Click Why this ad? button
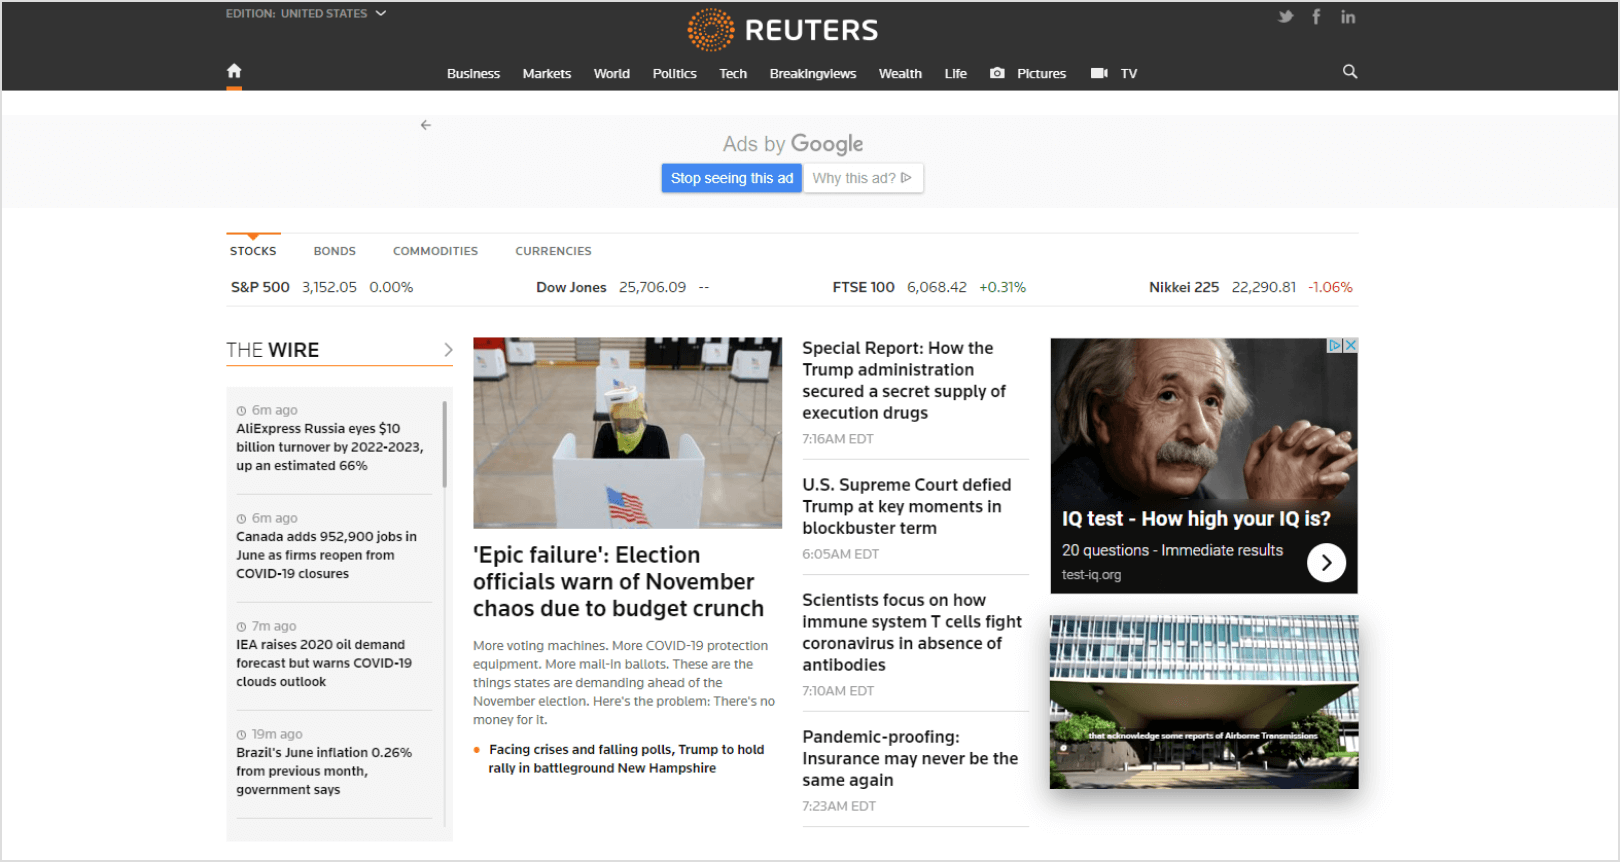Viewport: 1620px width, 862px height. [x=863, y=178]
